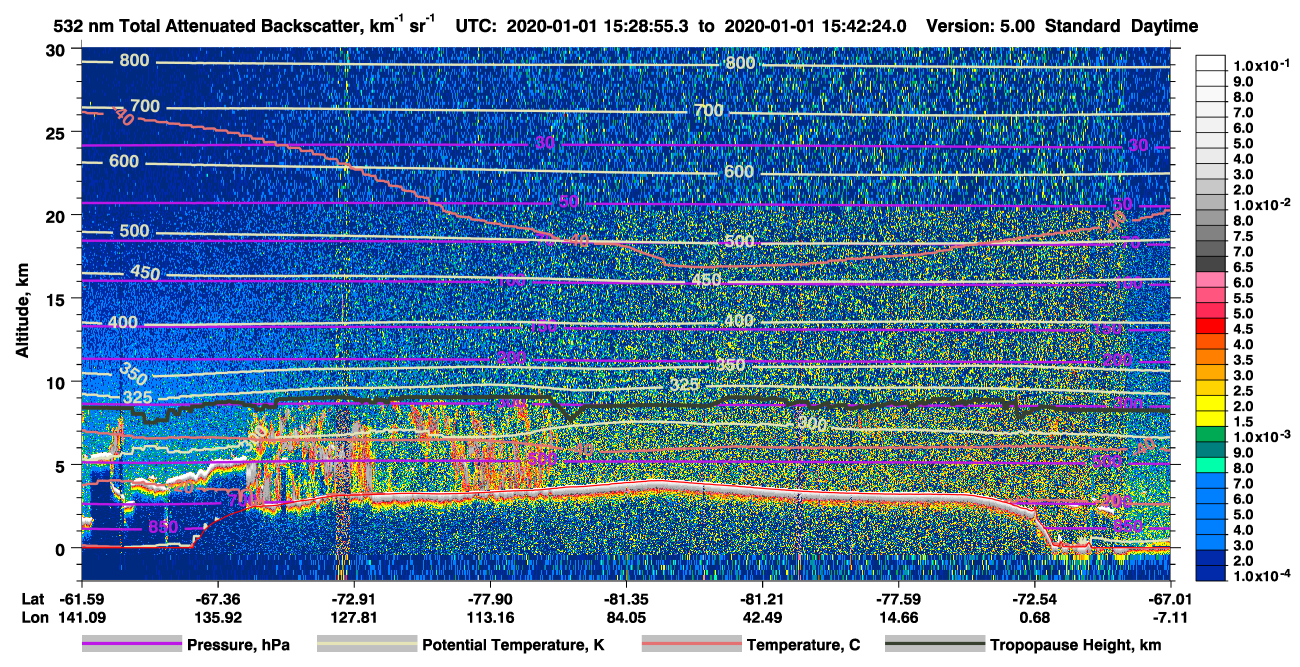
Task: Click the salmon Temperature legend line sample
Action: pos(691,645)
